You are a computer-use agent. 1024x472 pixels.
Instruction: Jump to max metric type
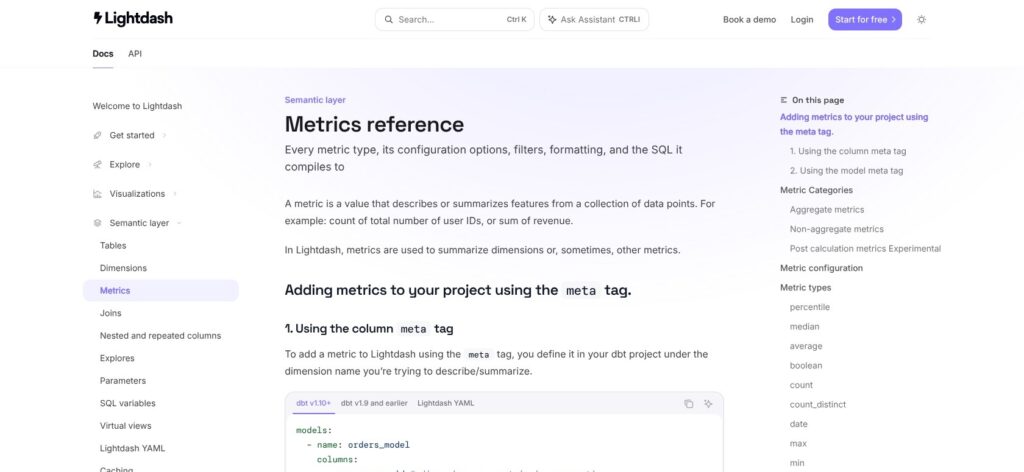798,444
